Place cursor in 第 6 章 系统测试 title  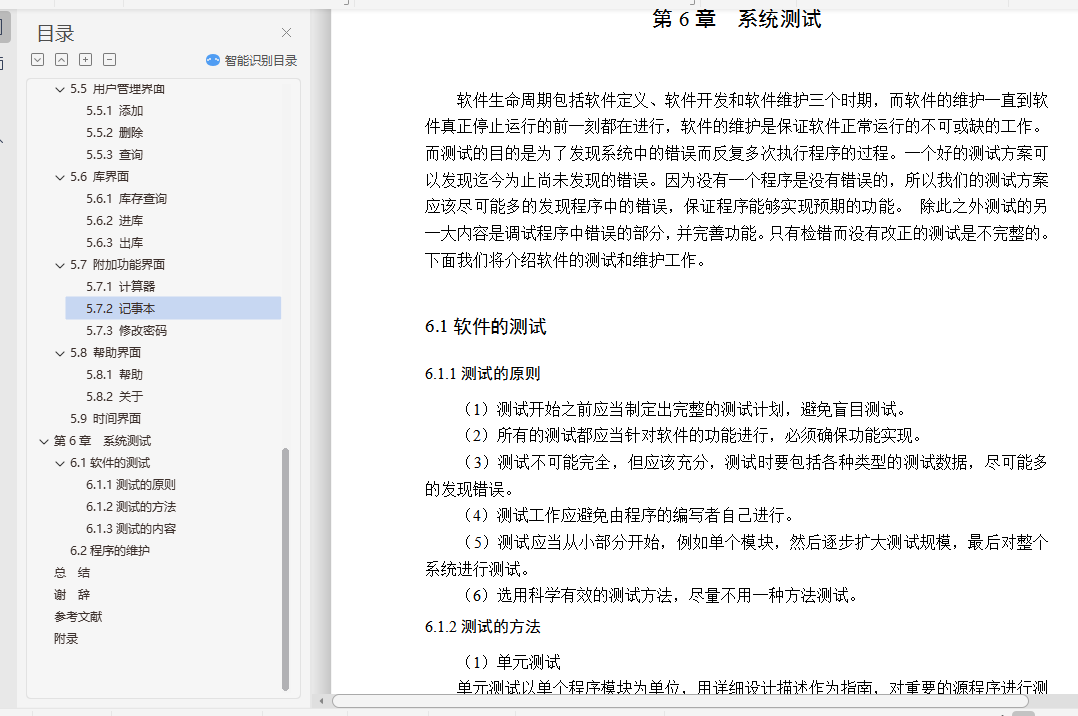point(736,19)
